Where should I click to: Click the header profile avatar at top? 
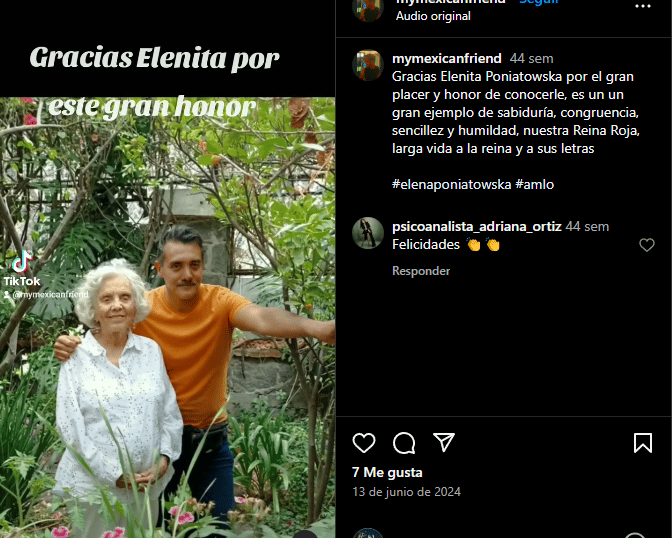[368, 9]
